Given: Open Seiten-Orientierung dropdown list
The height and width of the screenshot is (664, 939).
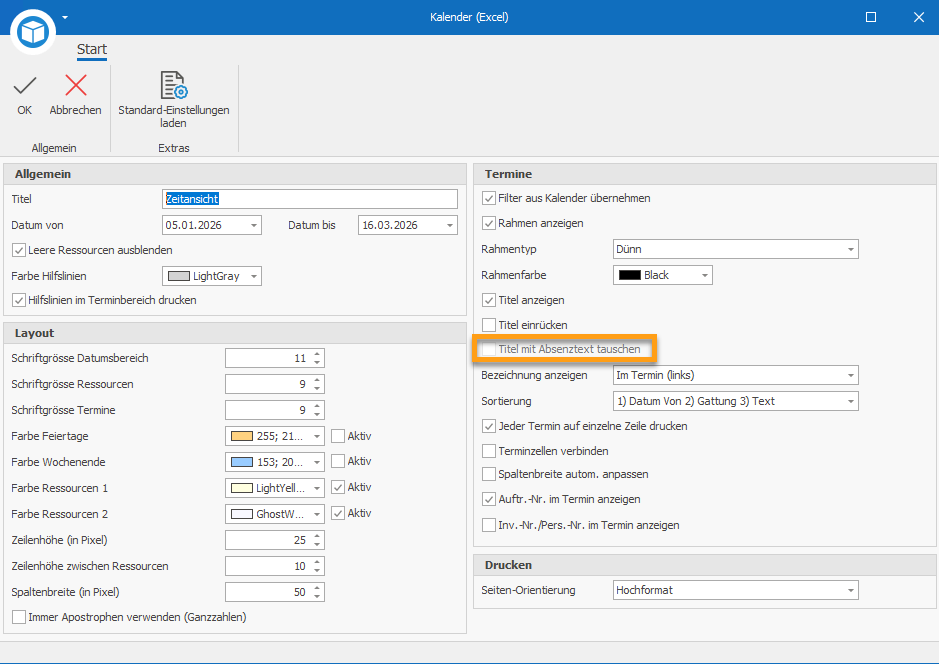Looking at the screenshot, I should coord(849,590).
